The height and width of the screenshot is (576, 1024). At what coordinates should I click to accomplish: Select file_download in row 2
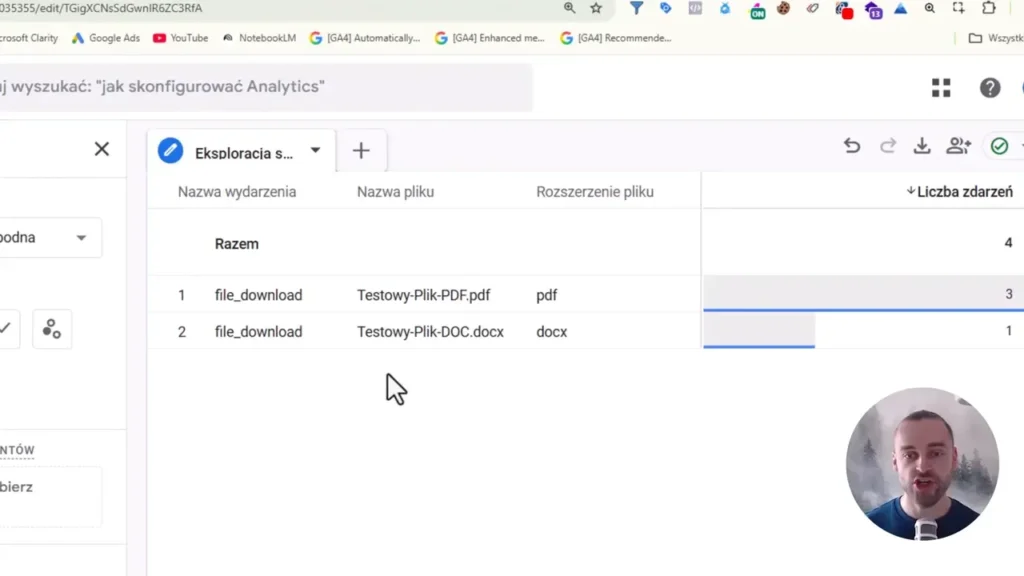point(259,332)
